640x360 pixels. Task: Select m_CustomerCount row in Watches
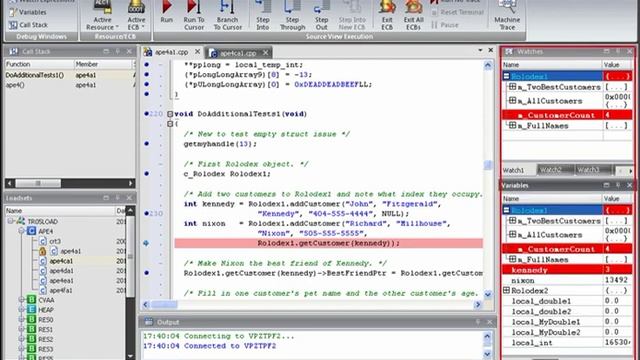tap(567, 115)
